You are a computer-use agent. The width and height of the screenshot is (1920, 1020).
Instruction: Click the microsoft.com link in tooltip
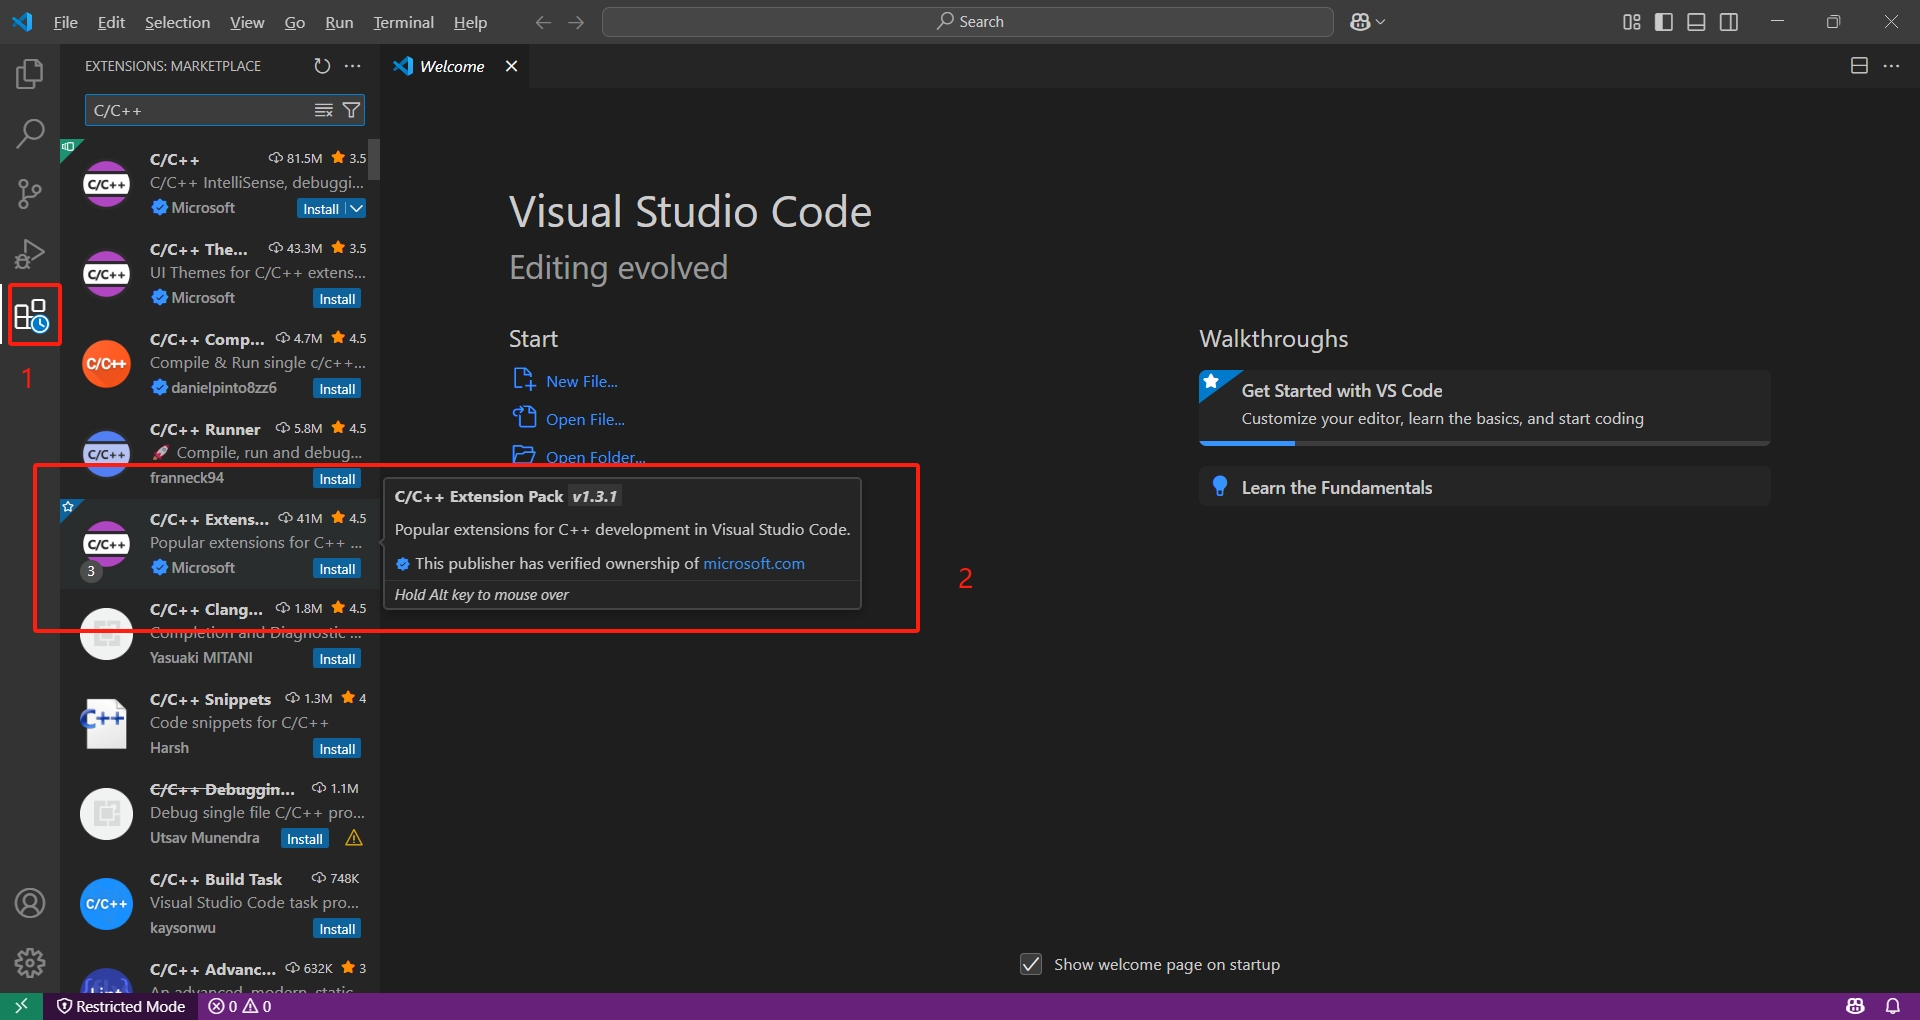(753, 563)
